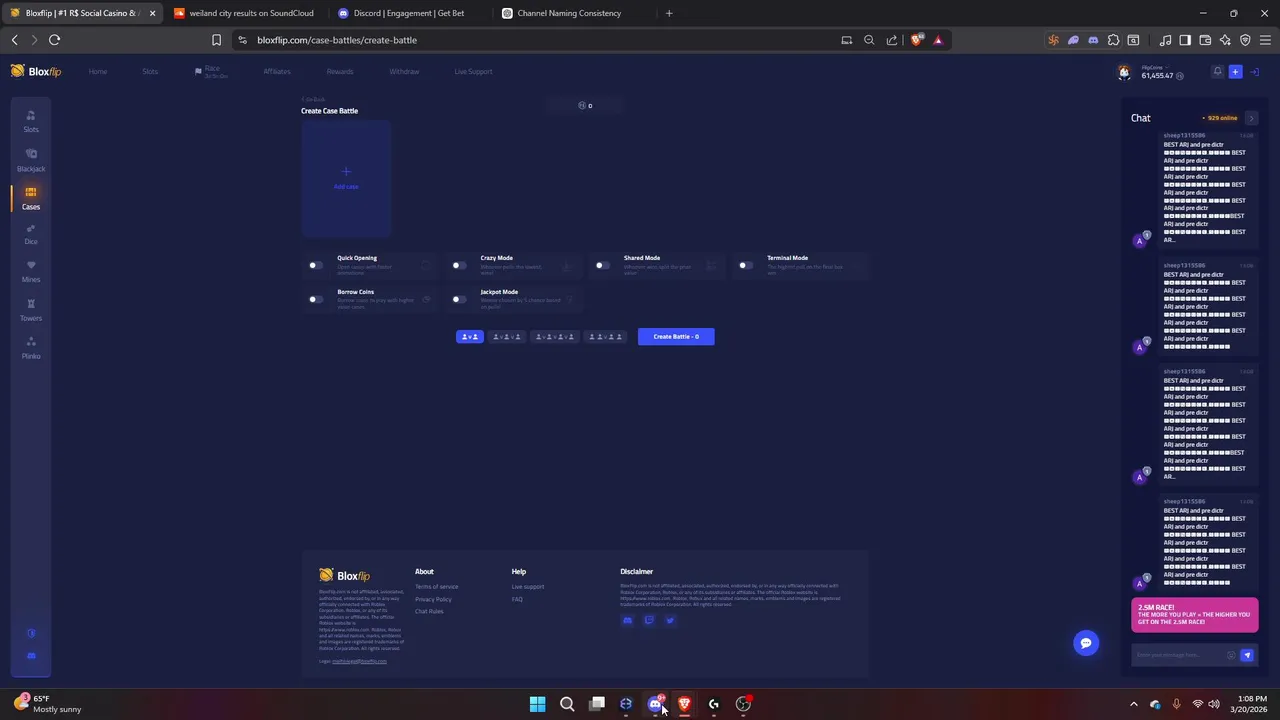Open the Brave wallet icon
This screenshot has width=1280, height=720.
(x=1205, y=40)
